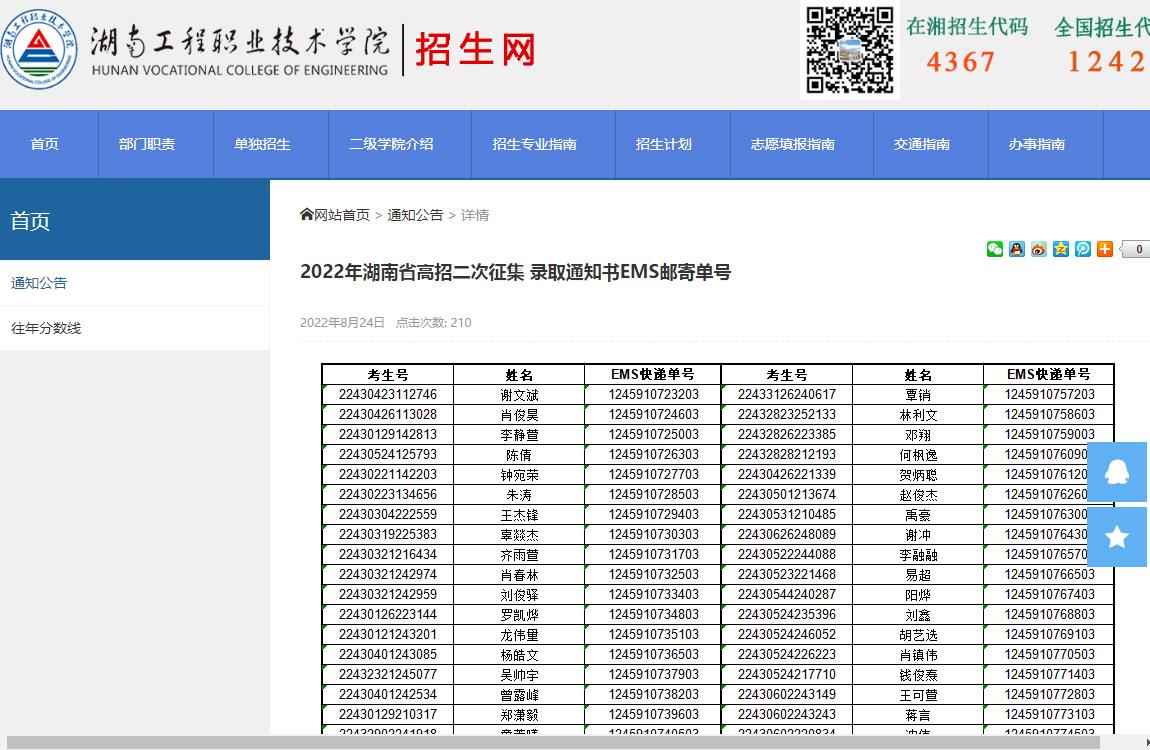
Task: Open 办事指南 navigation menu item
Action: [1036, 144]
